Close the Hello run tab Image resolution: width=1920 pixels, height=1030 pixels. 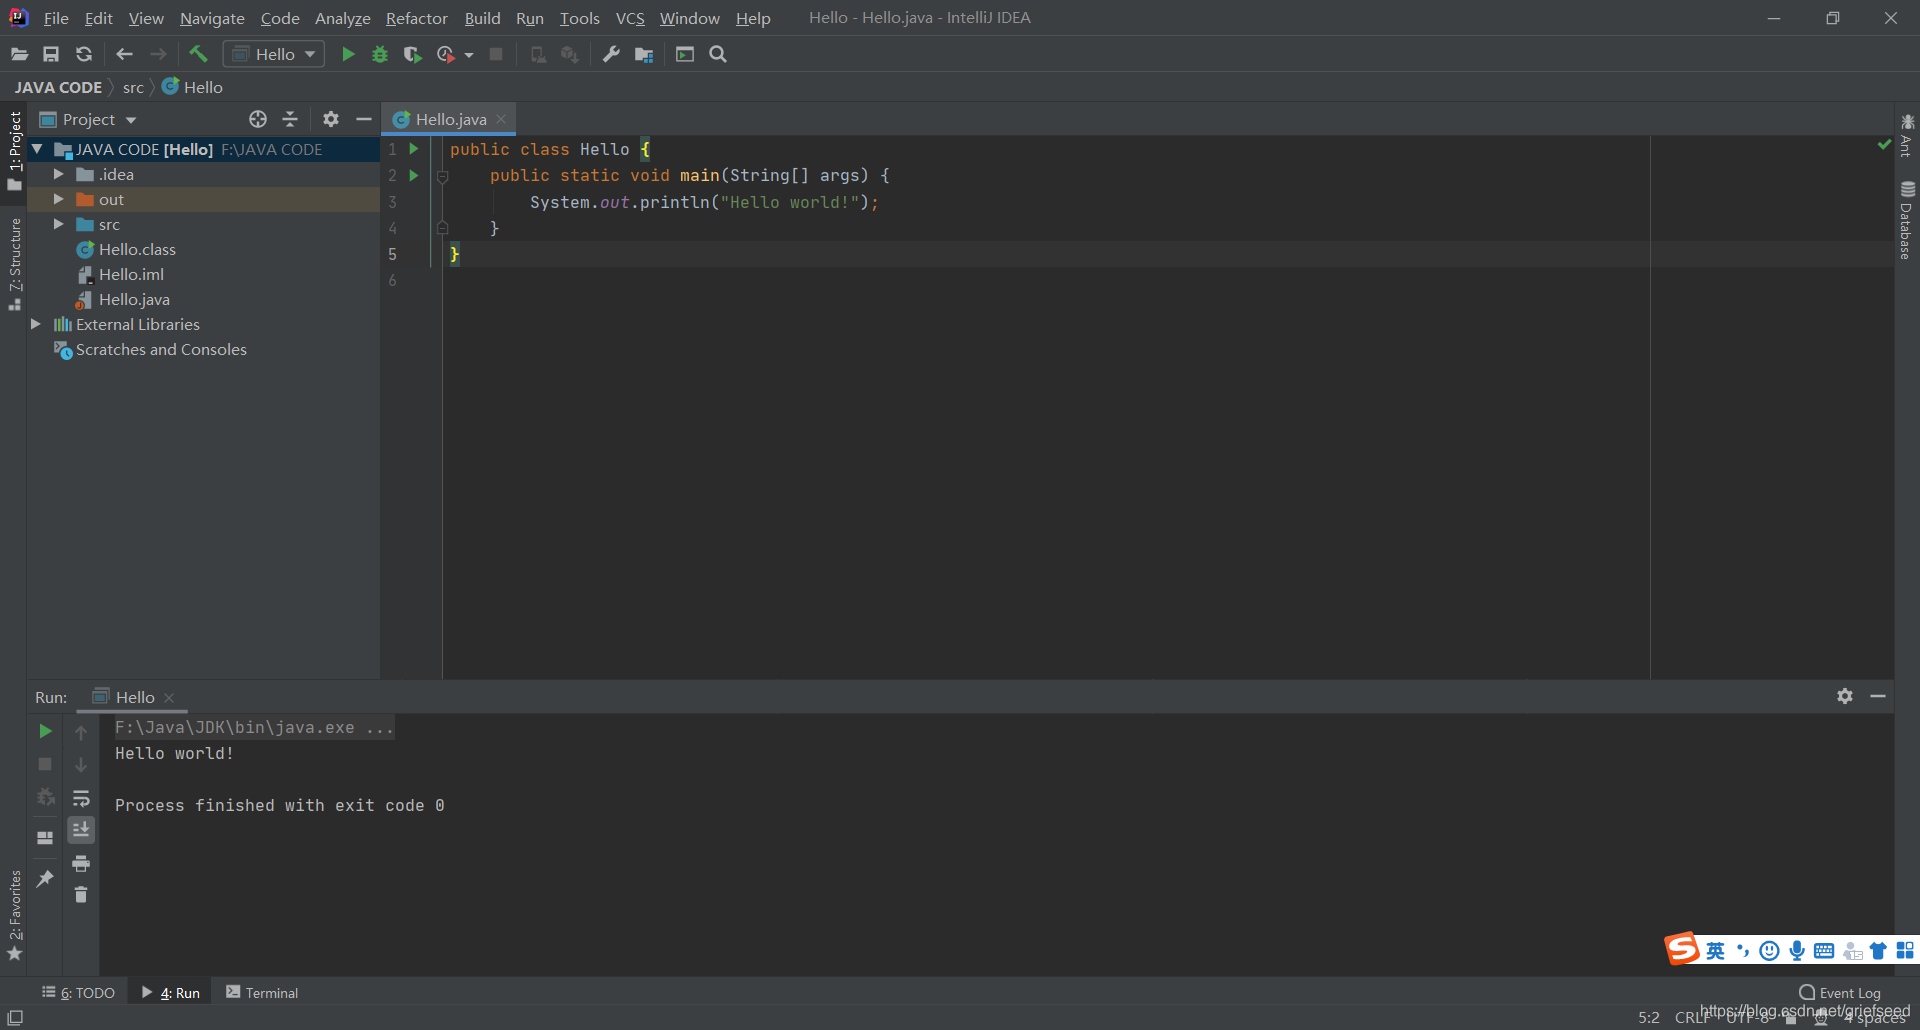click(x=169, y=697)
